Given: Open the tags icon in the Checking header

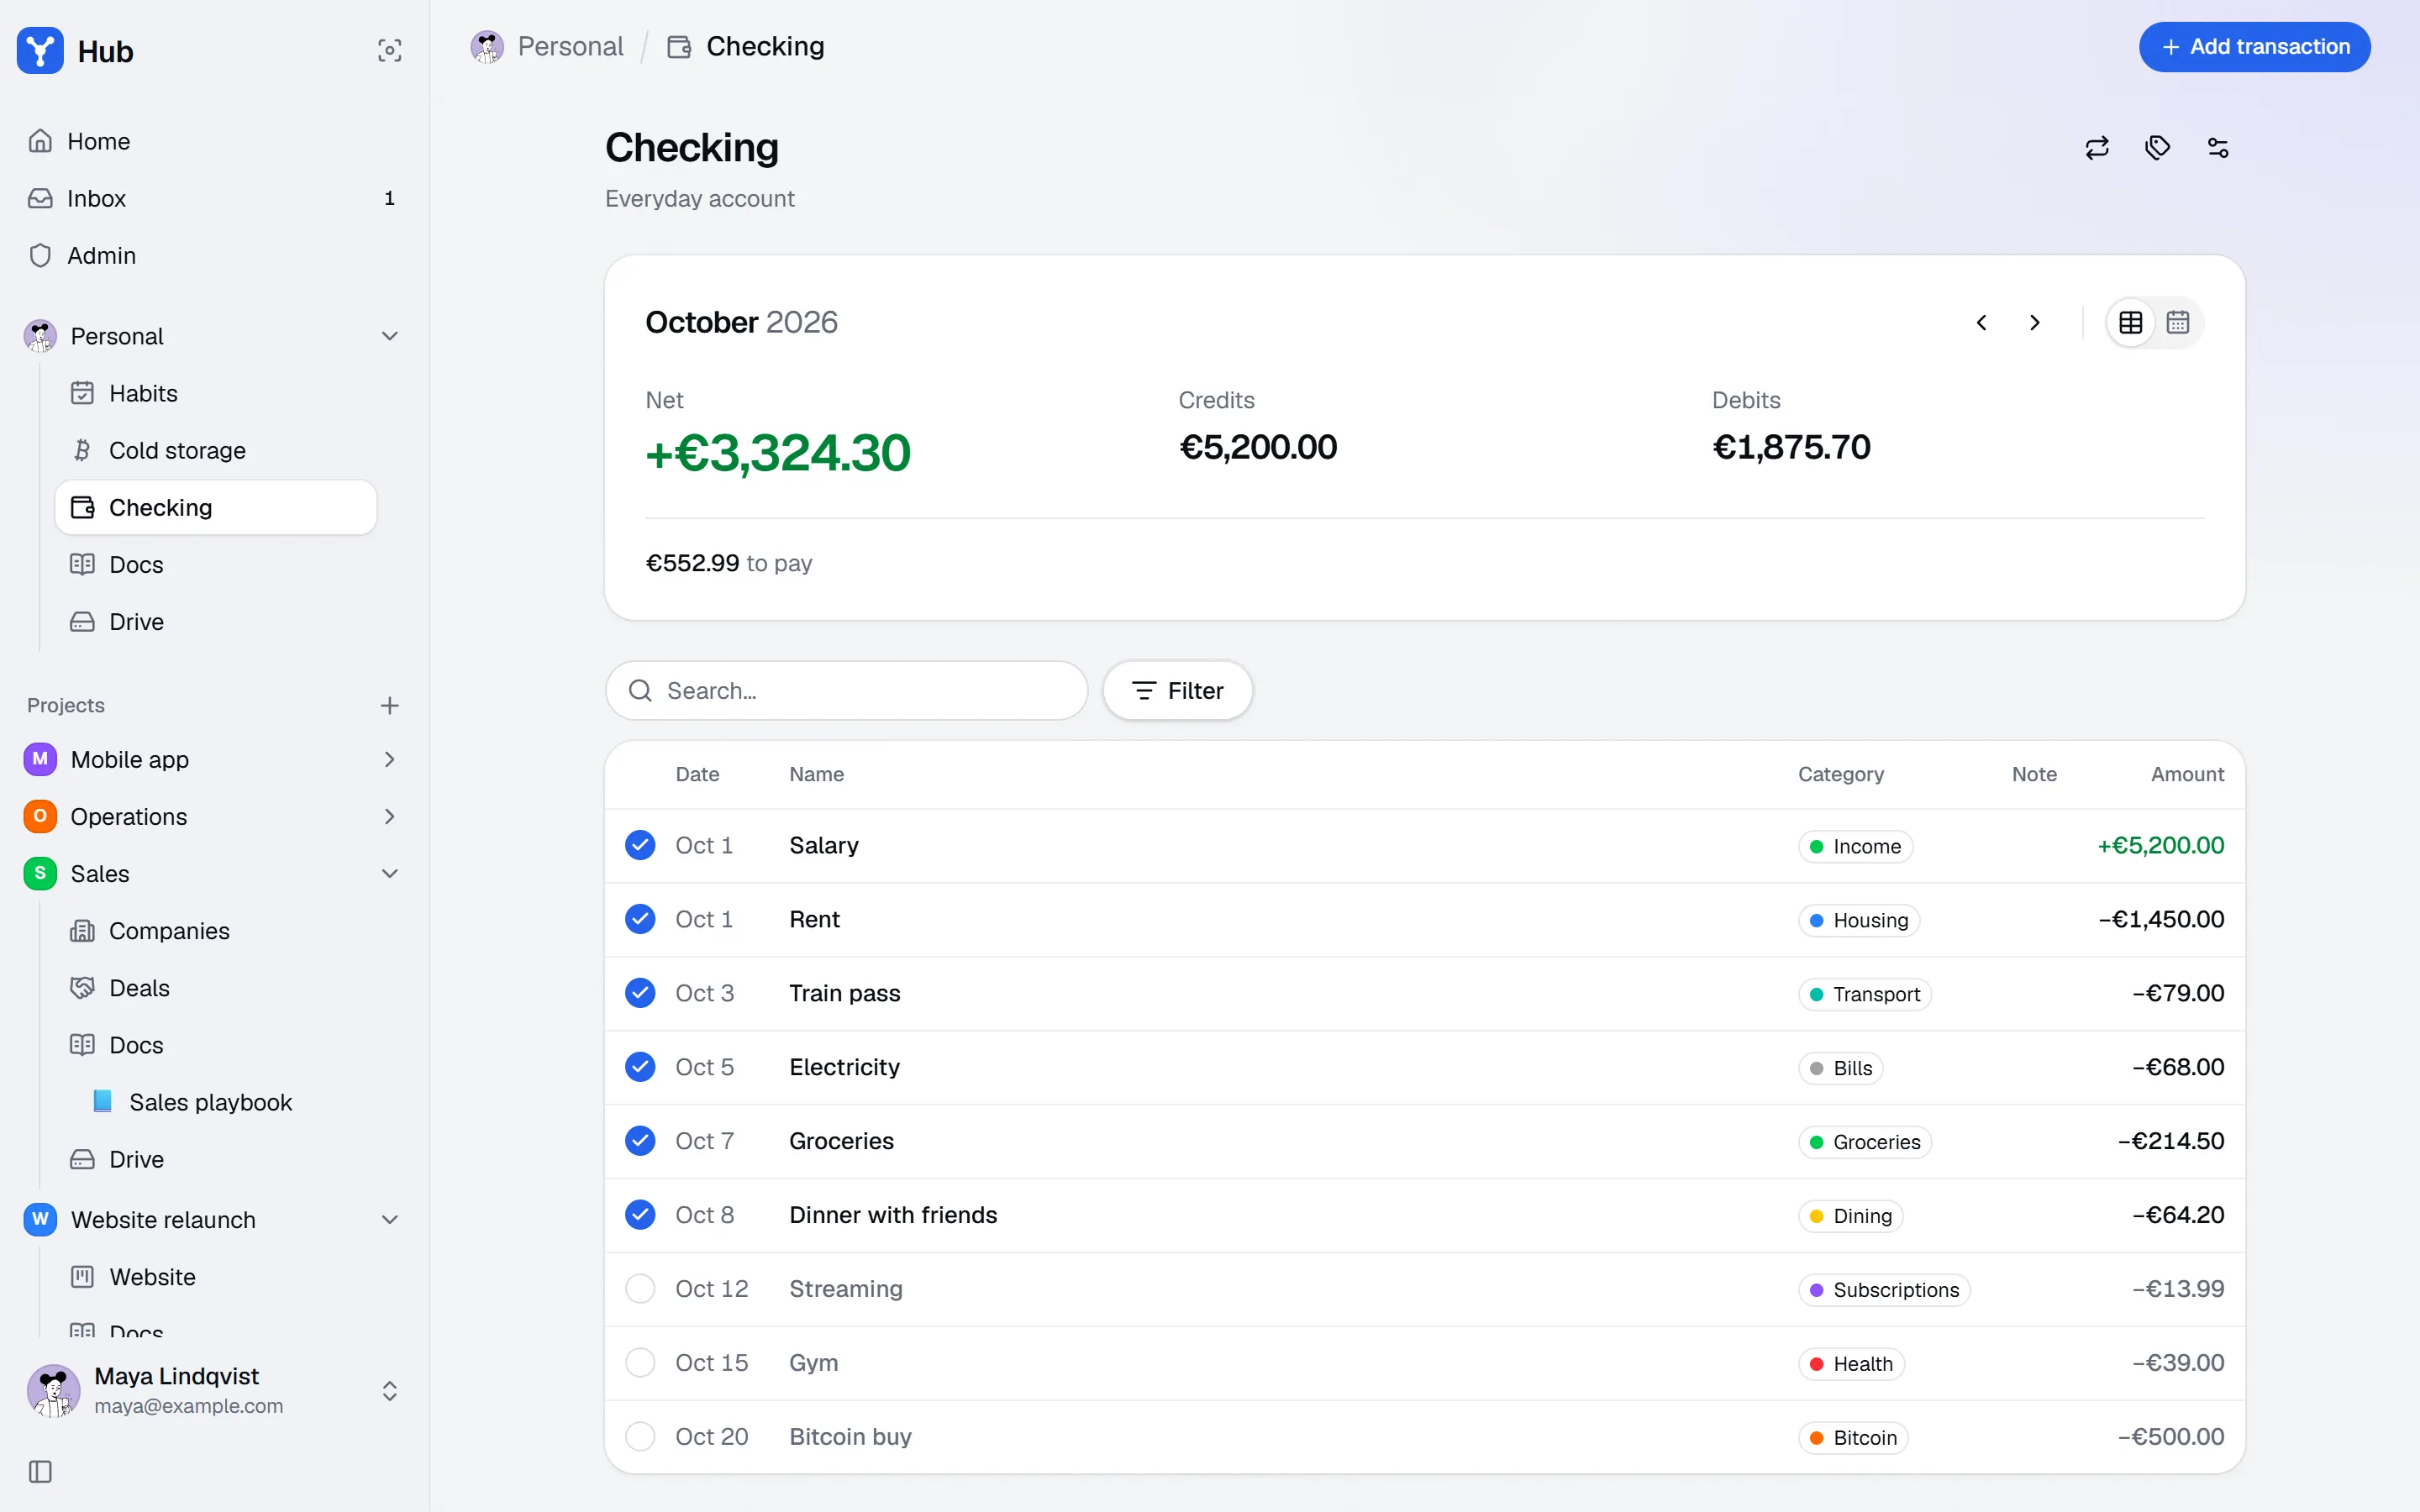Looking at the screenshot, I should tap(2158, 148).
